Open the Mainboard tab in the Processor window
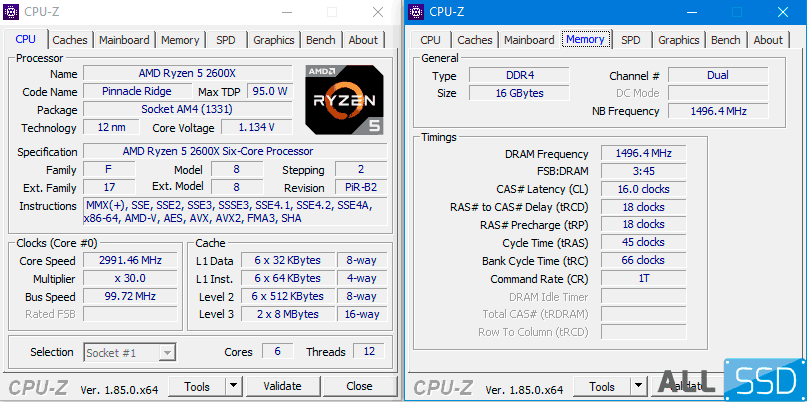Image resolution: width=807 pixels, height=402 pixels. (125, 40)
